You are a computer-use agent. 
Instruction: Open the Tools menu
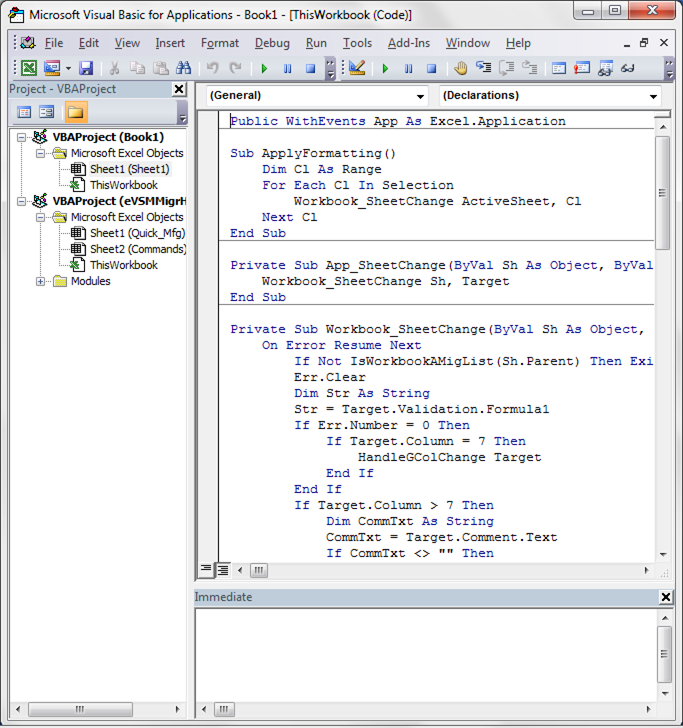(357, 43)
